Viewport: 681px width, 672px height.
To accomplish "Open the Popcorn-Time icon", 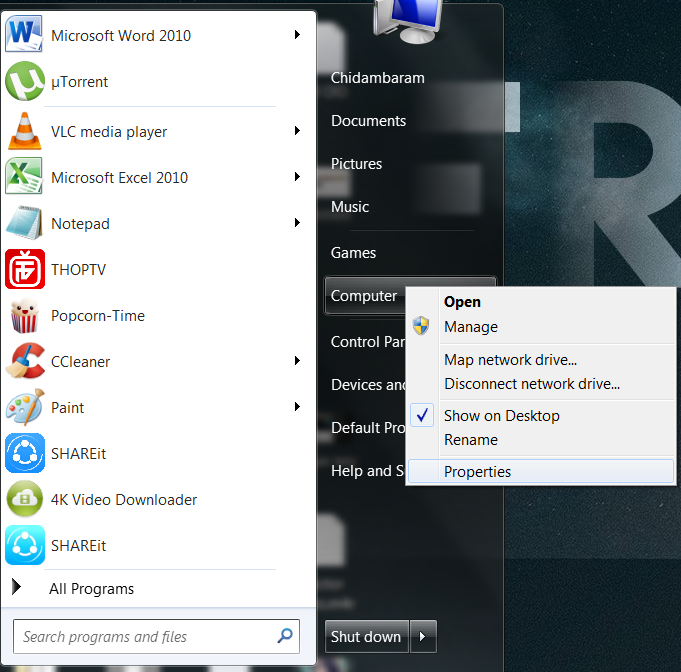I will click(25, 316).
